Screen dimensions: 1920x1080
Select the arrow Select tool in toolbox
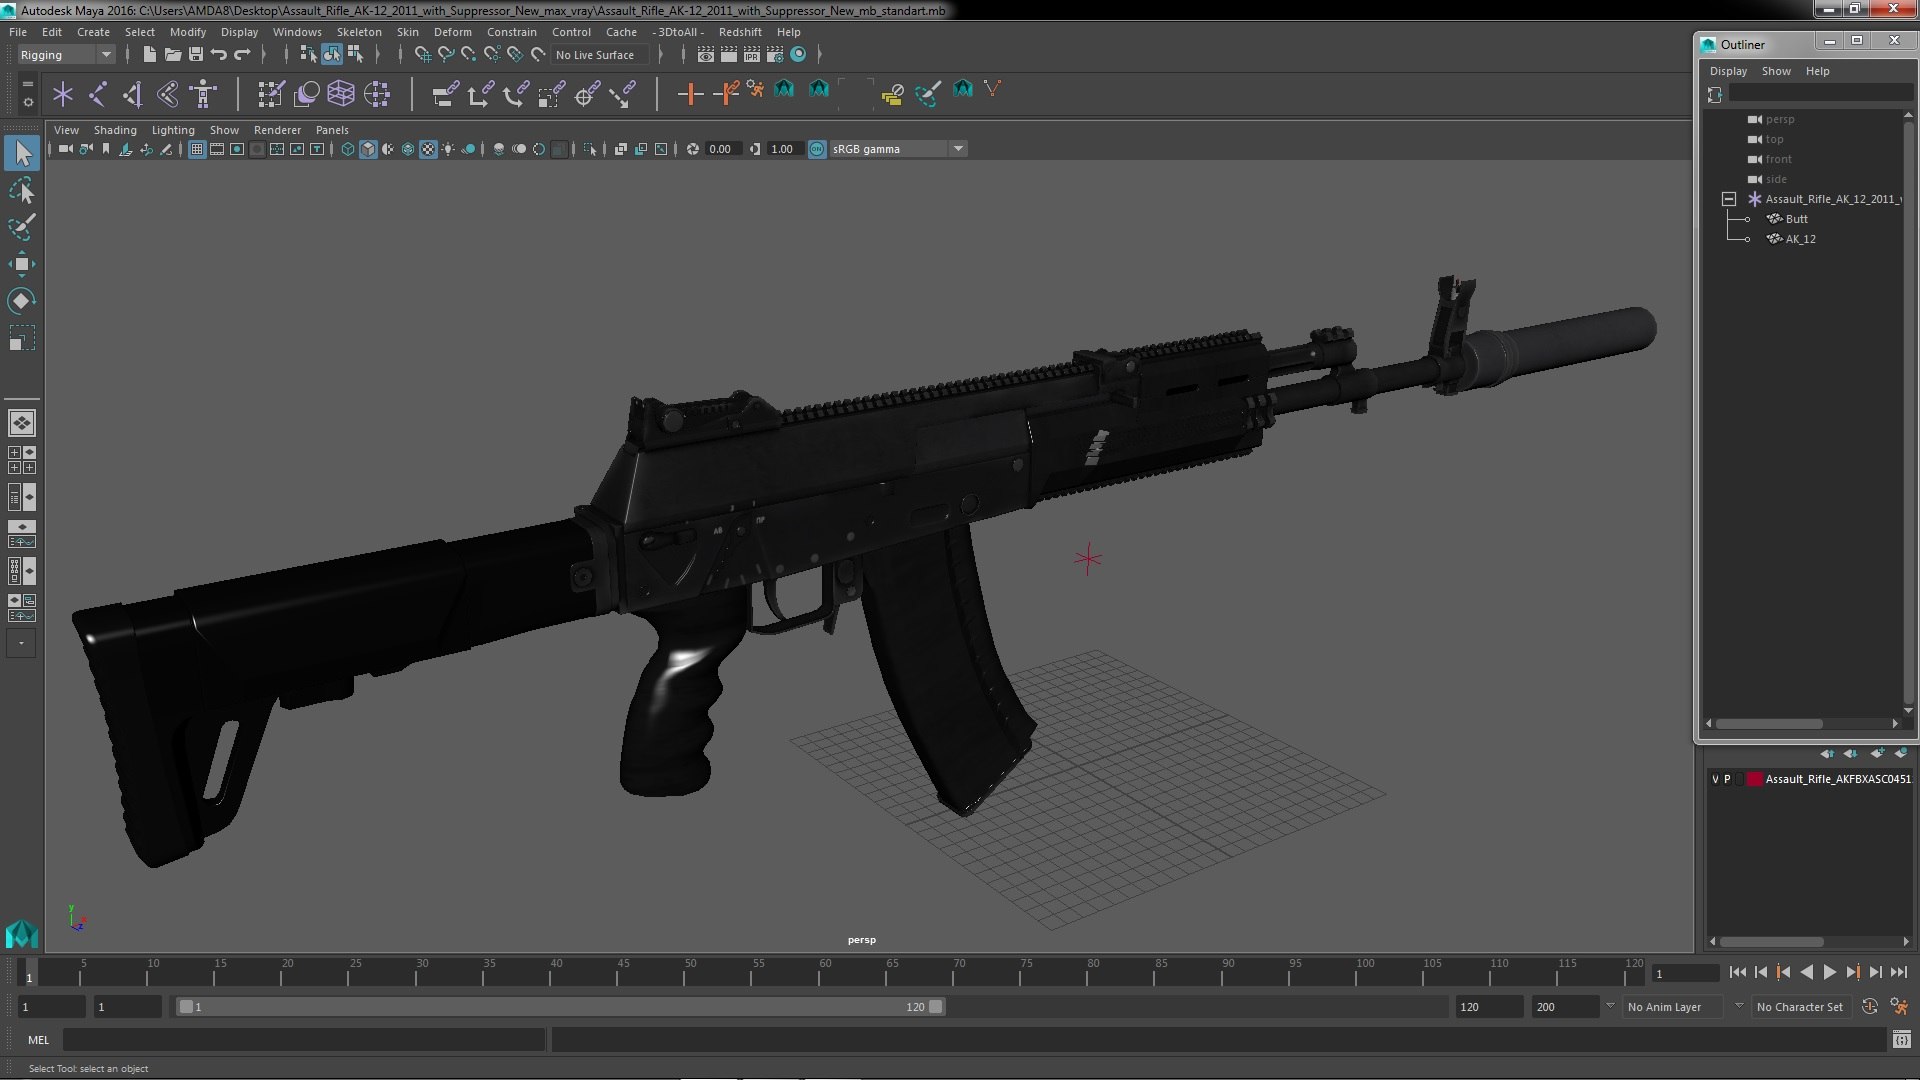[22, 153]
